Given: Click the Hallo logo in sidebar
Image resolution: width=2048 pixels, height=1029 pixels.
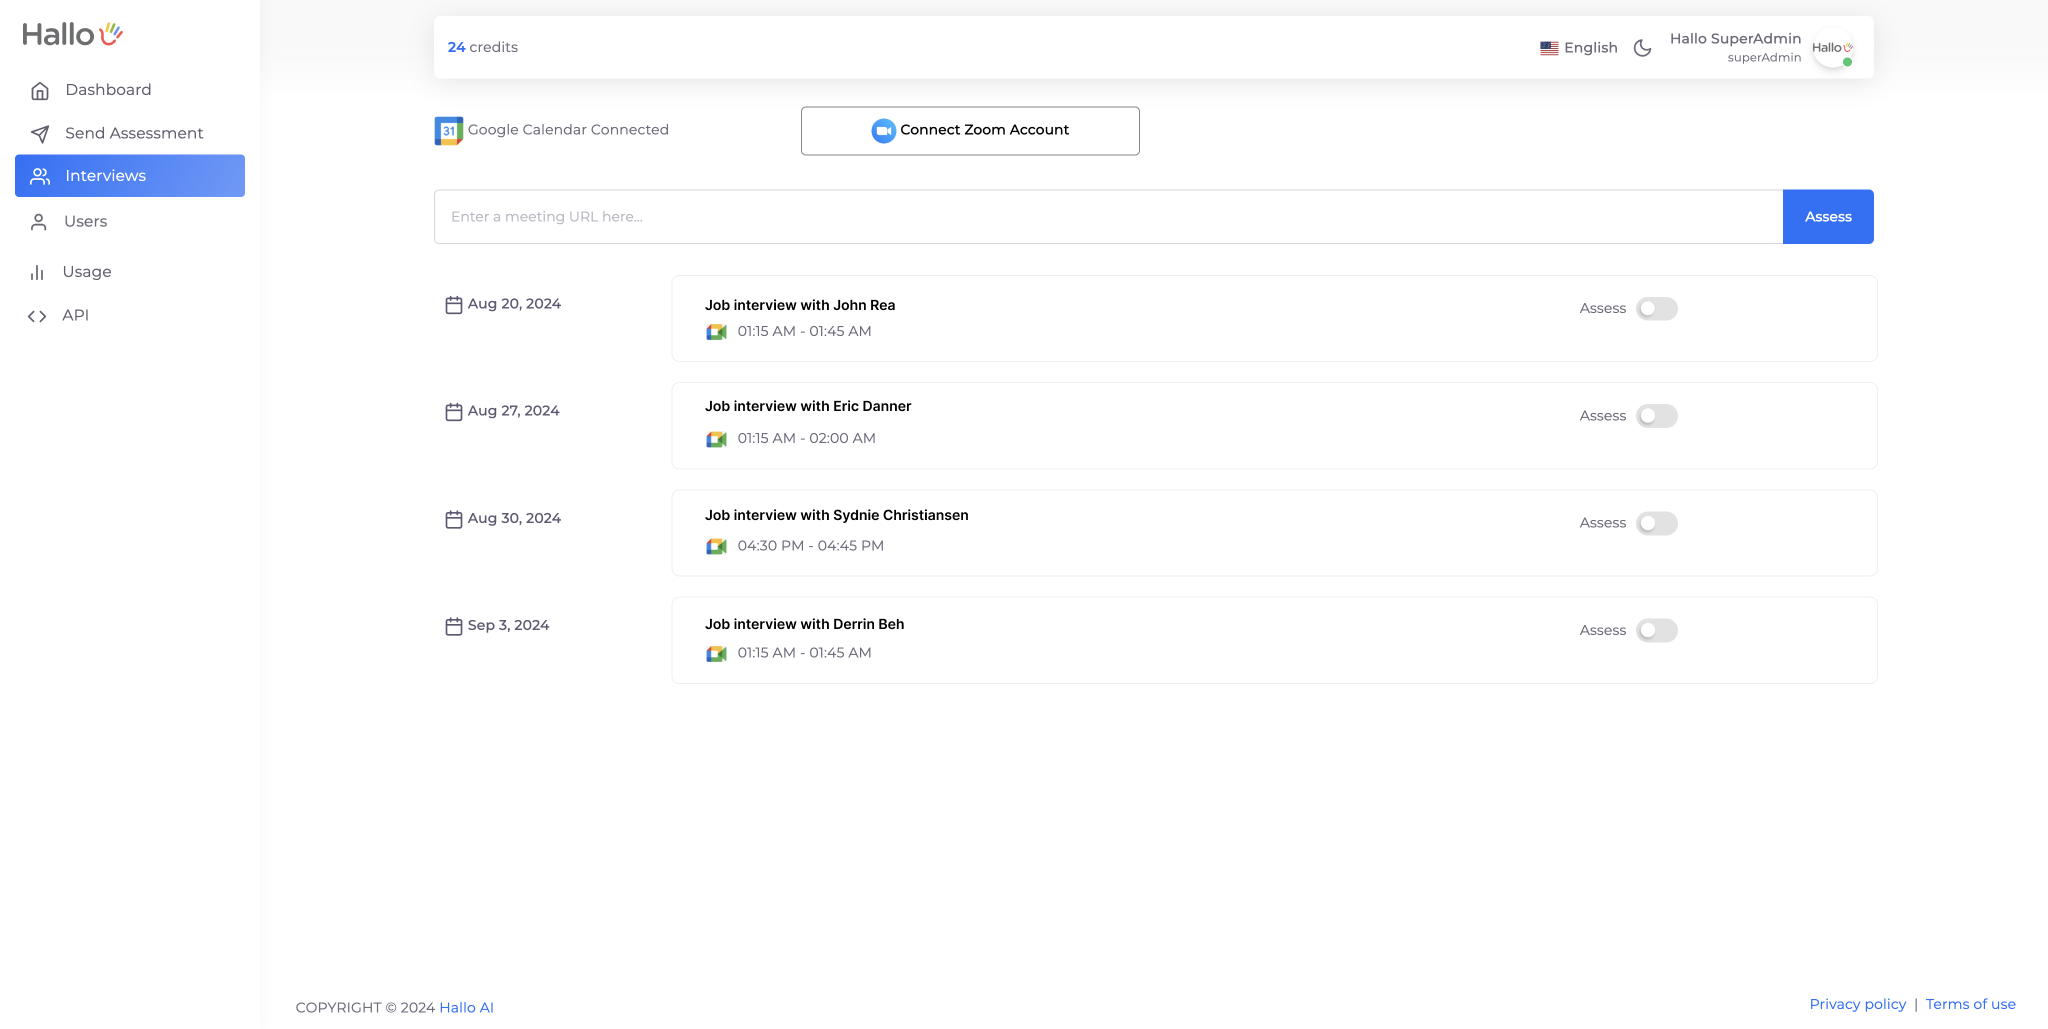Looking at the screenshot, I should tap(72, 35).
